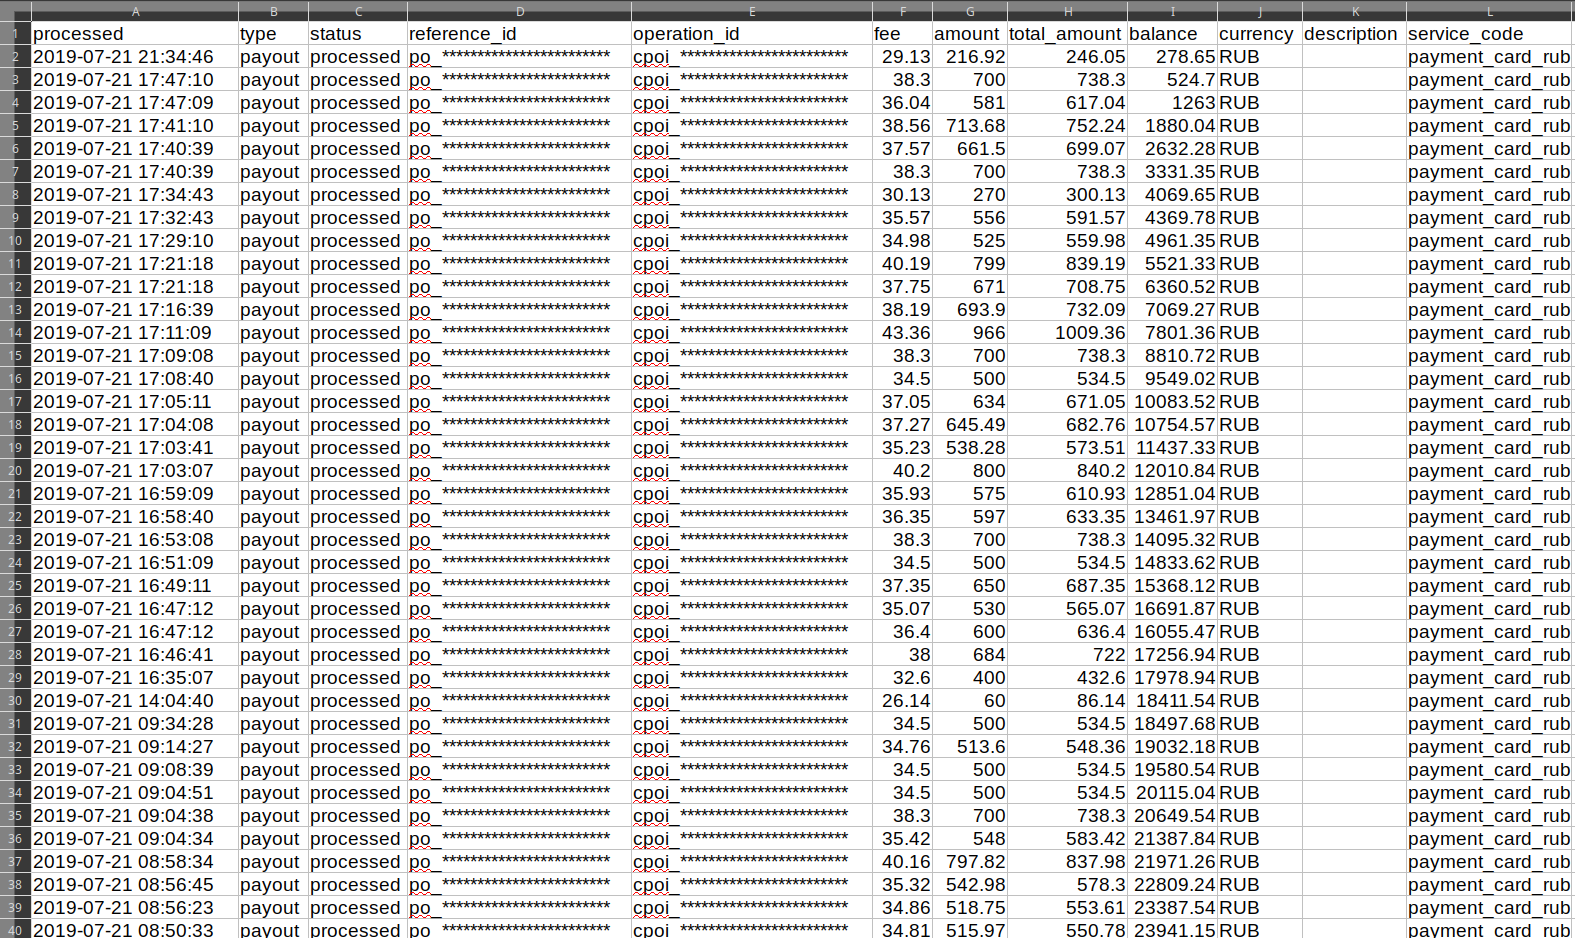The image size is (1575, 938).
Task: Select fee cell 35.32
Action: pyautogui.click(x=902, y=885)
